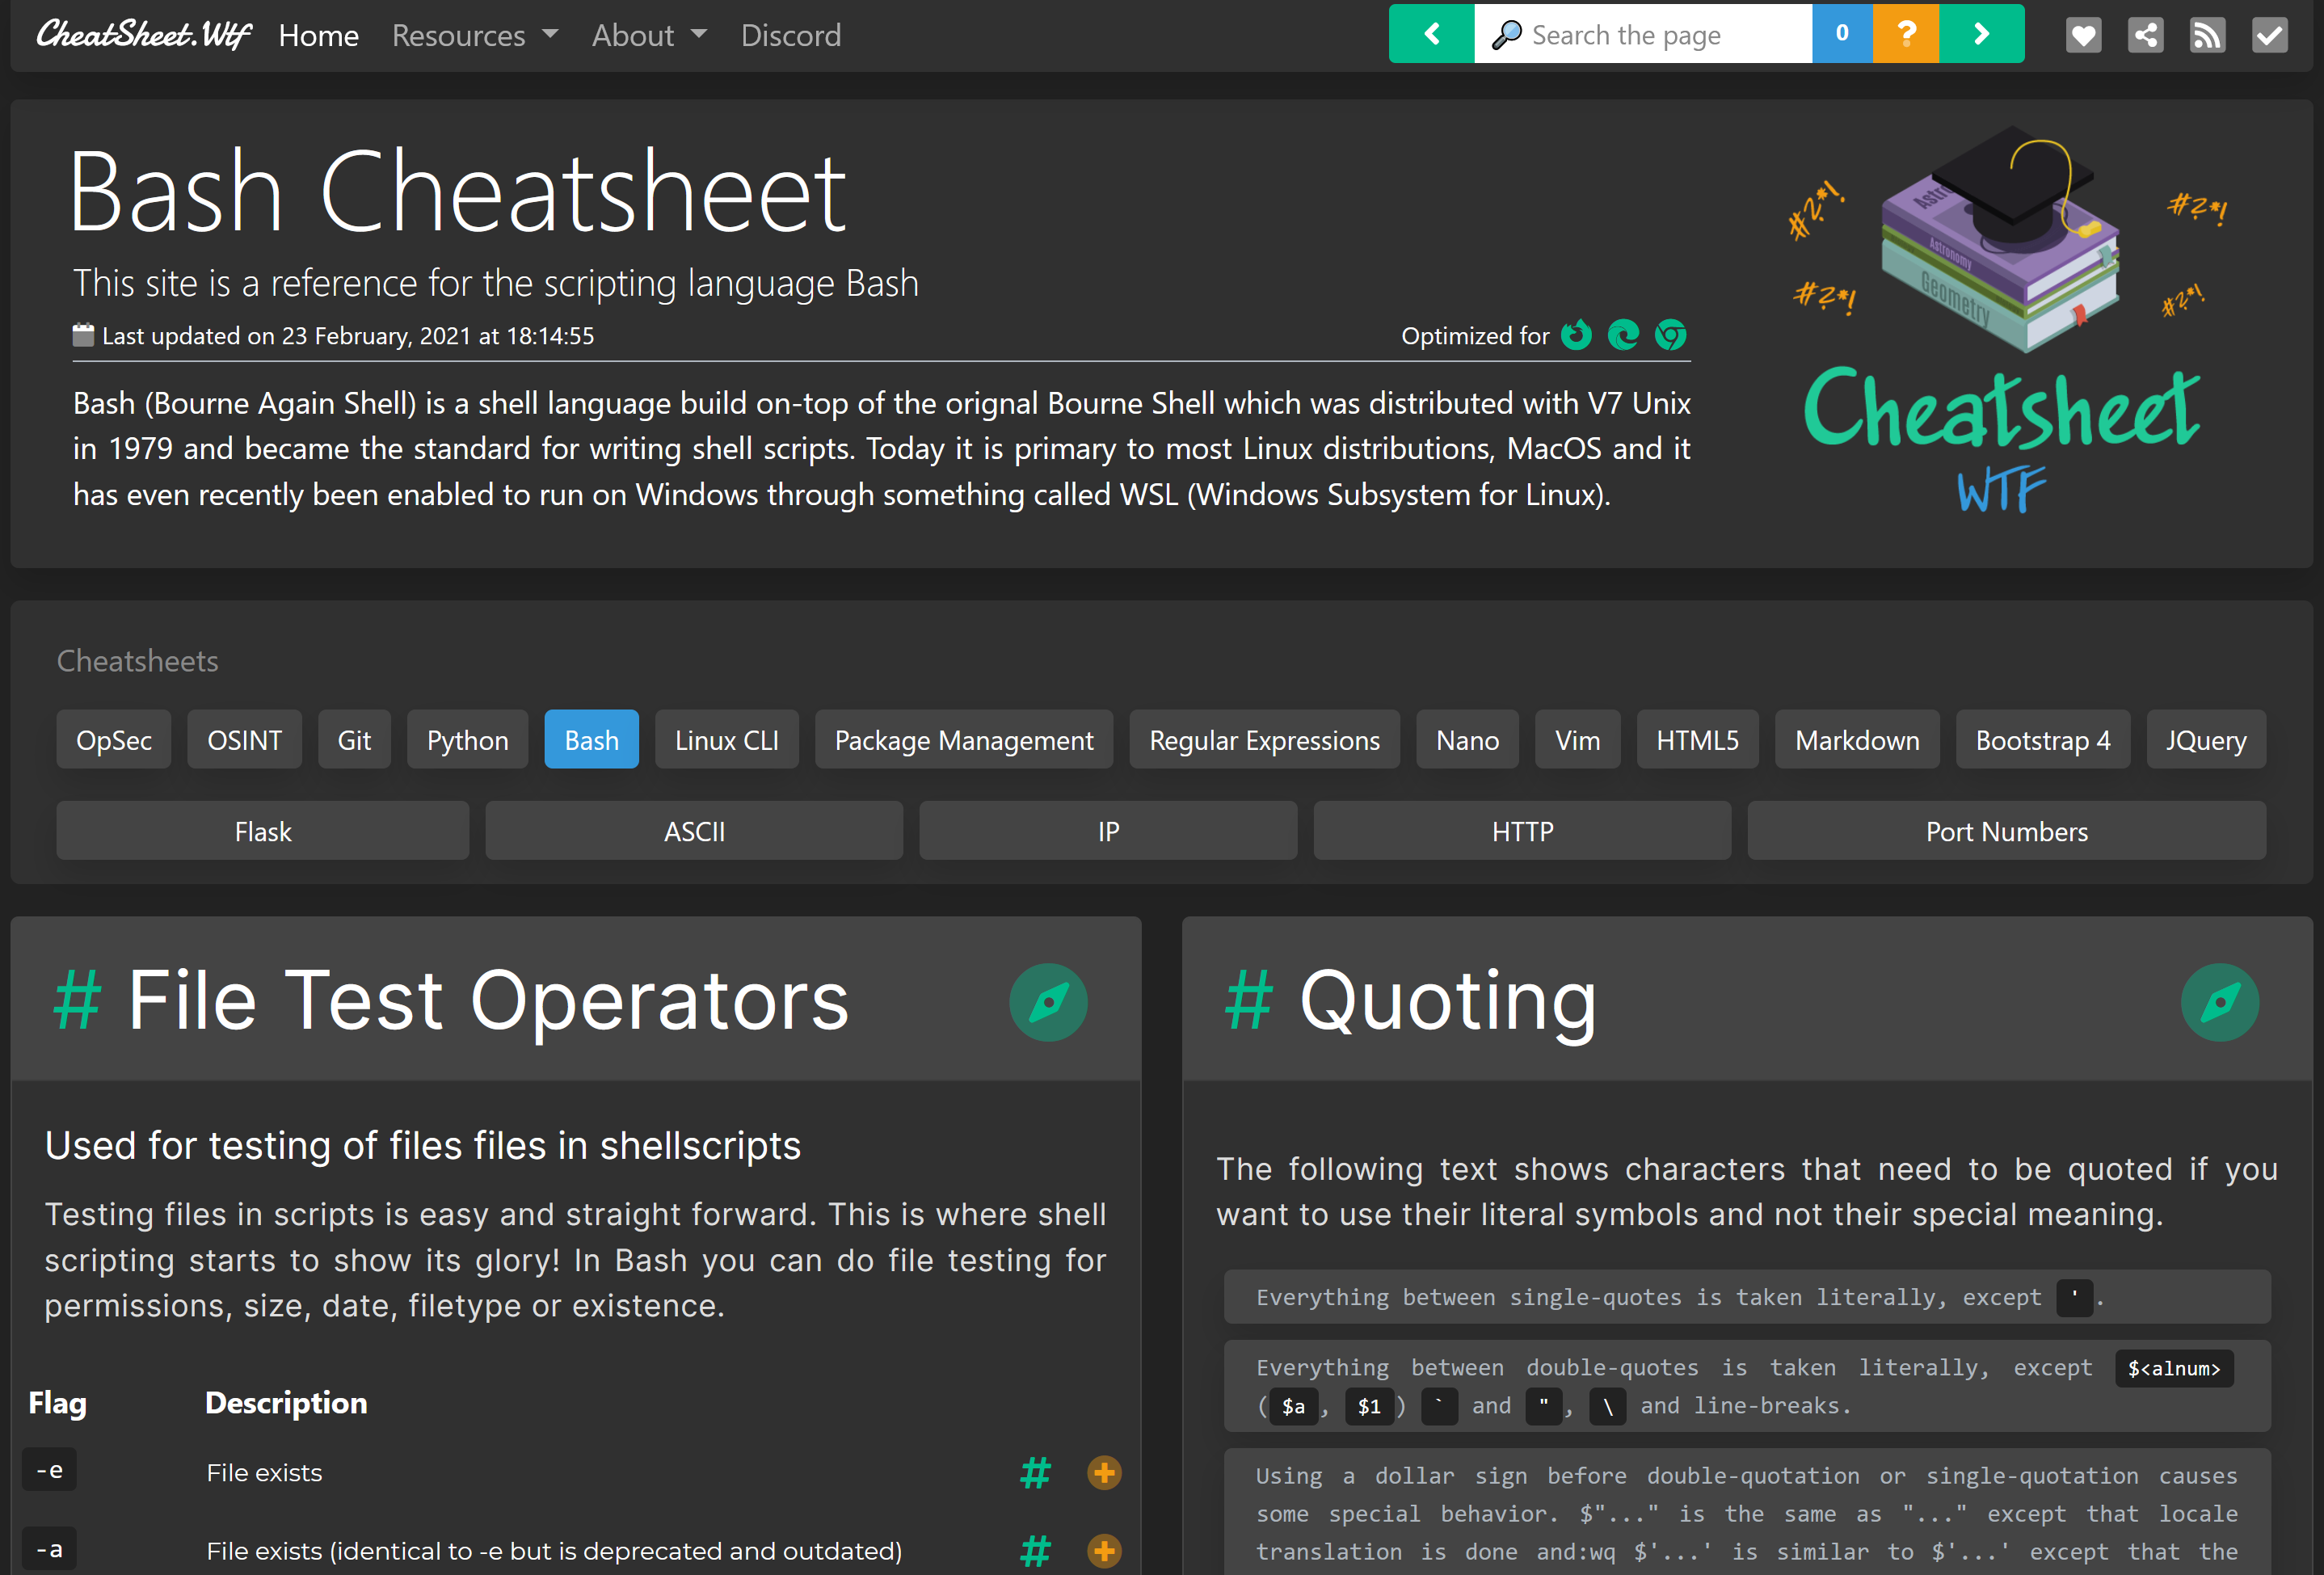Click the share icon in navbar

[2145, 36]
